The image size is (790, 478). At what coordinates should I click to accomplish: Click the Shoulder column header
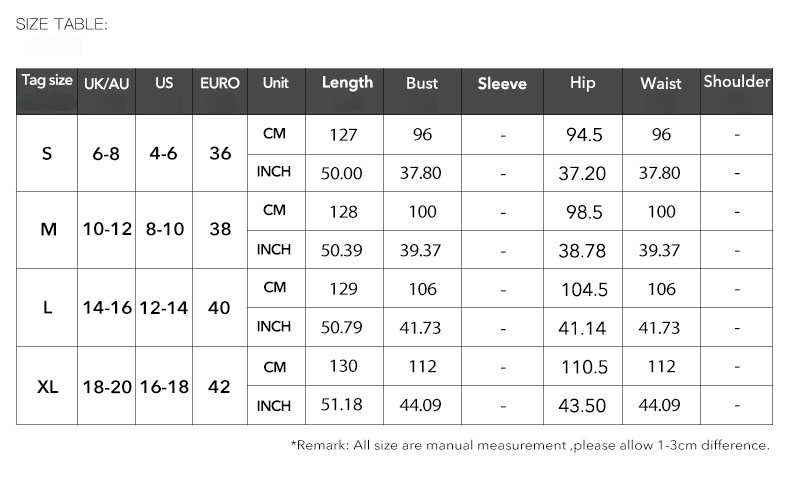click(x=736, y=82)
